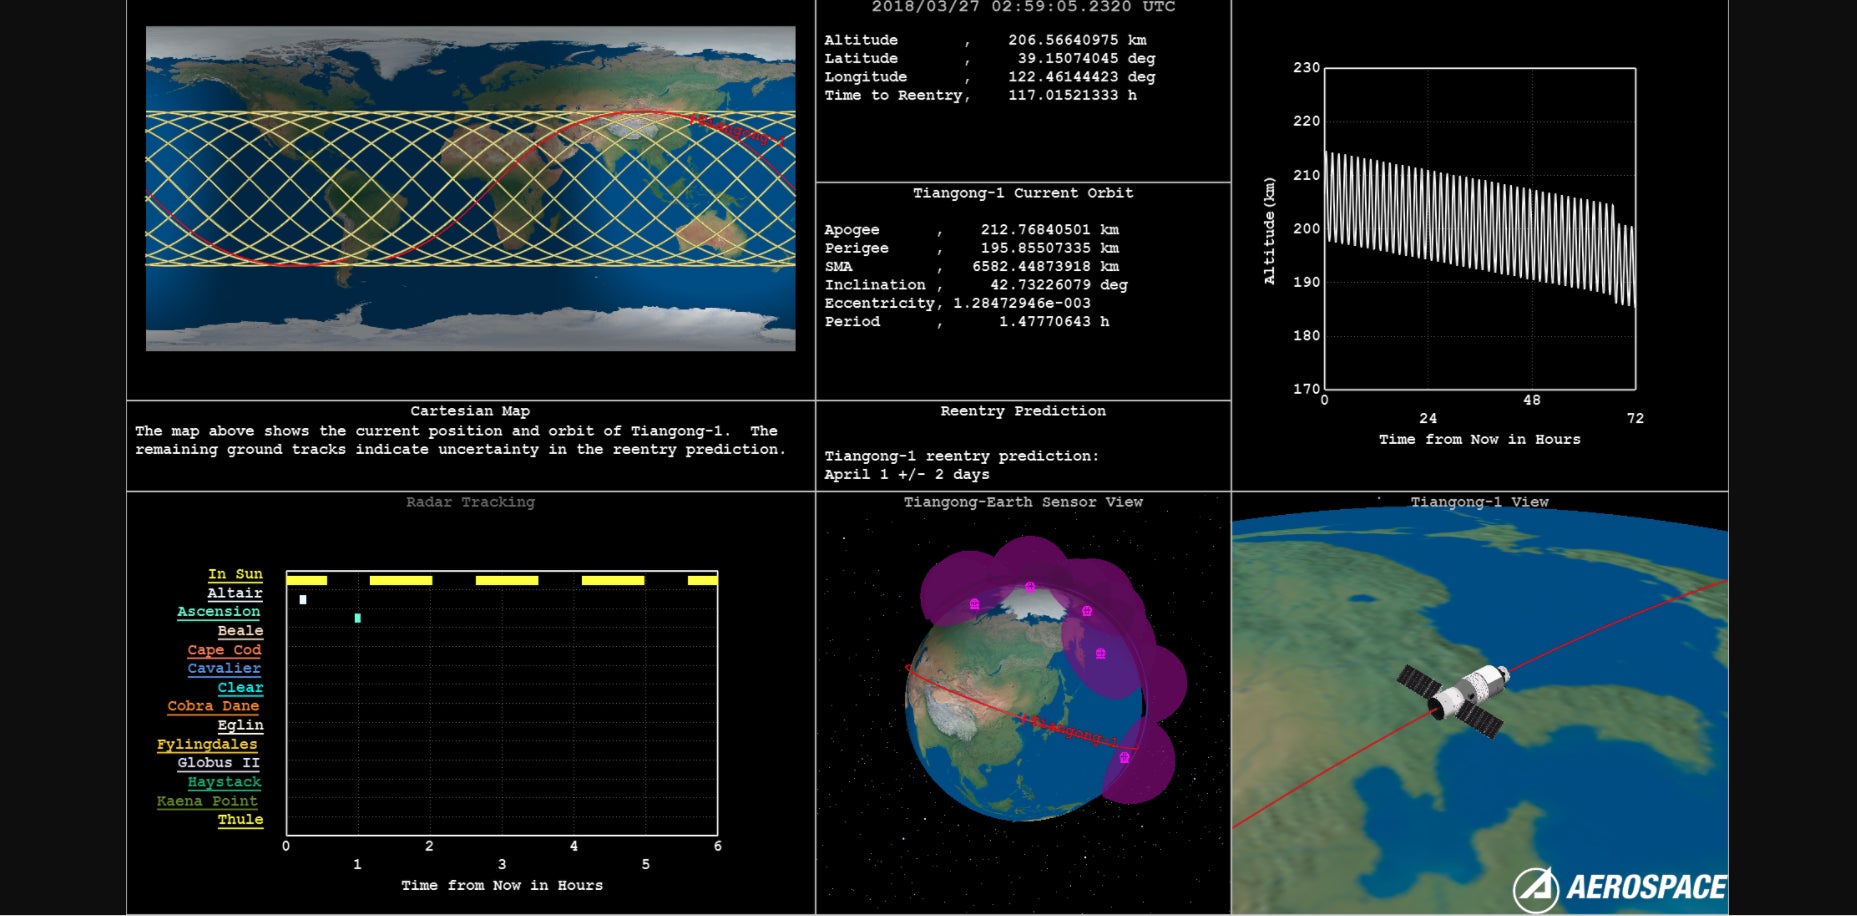Click the April 1 +/- 2 days text

point(907,474)
